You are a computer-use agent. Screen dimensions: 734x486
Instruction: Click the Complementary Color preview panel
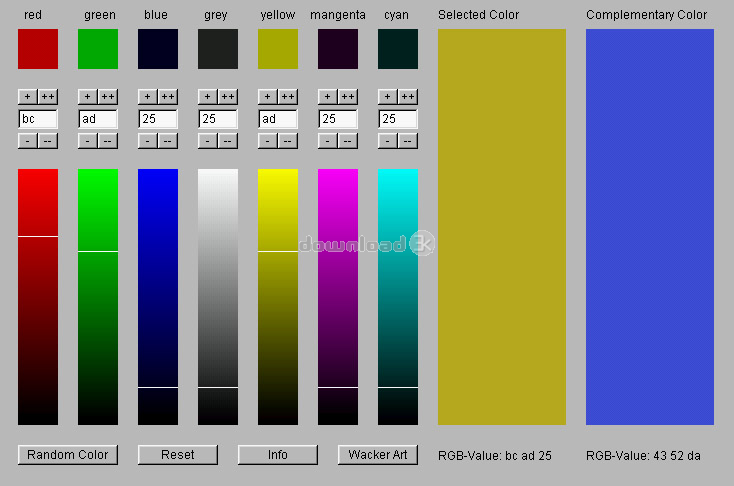point(650,227)
